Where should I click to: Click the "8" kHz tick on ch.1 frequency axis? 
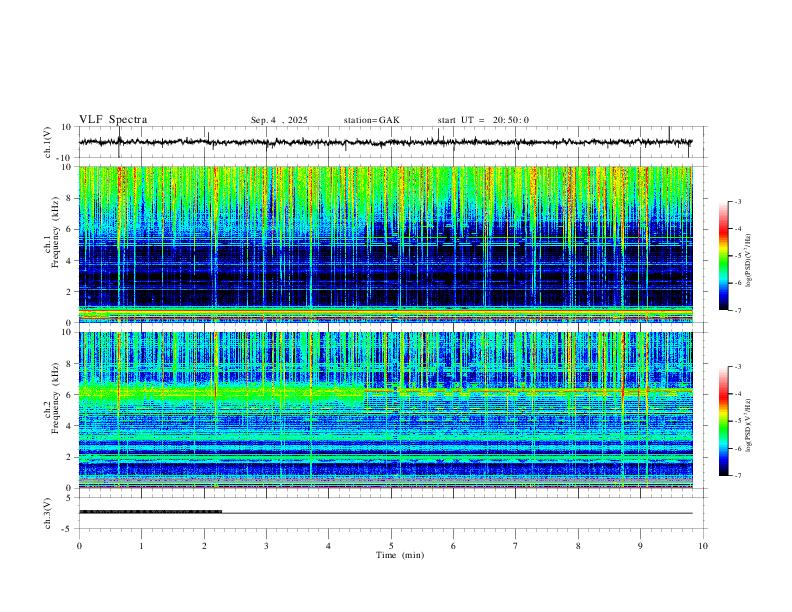tap(69, 198)
